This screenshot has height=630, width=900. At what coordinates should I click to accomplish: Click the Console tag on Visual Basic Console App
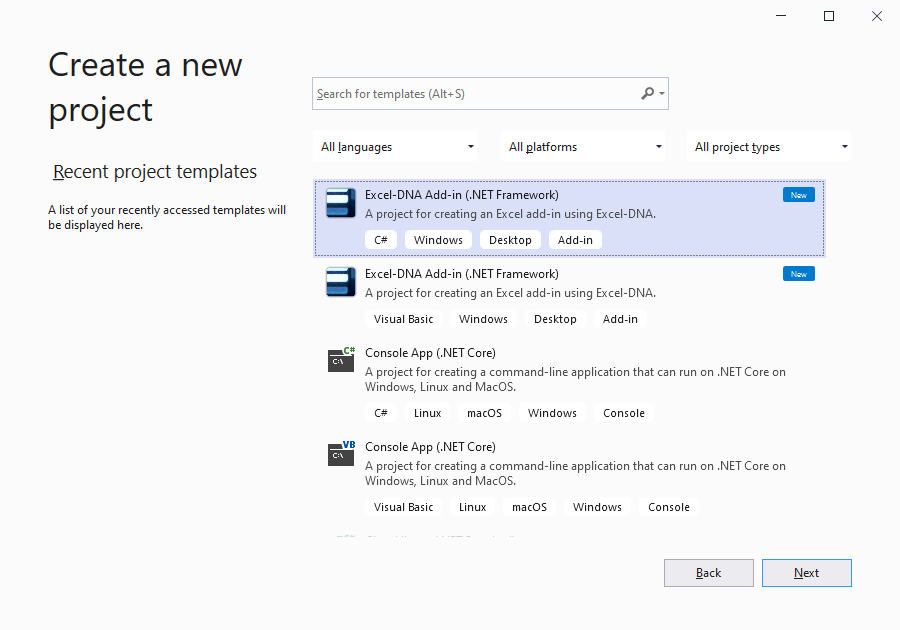pyautogui.click(x=668, y=507)
